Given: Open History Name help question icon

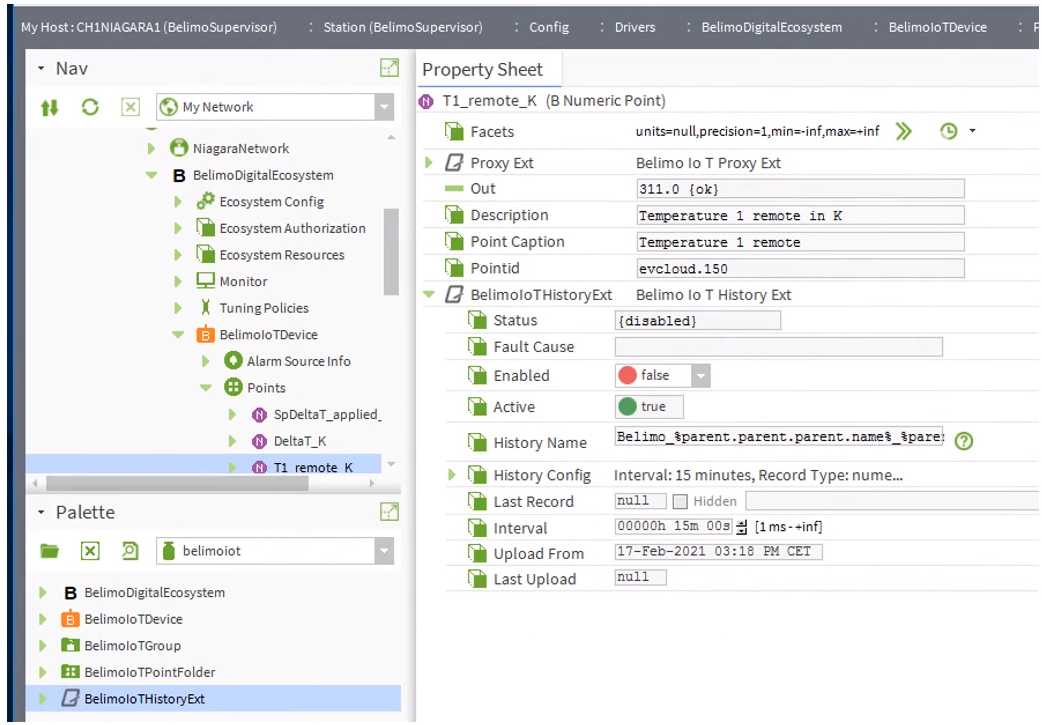Looking at the screenshot, I should tap(964, 441).
